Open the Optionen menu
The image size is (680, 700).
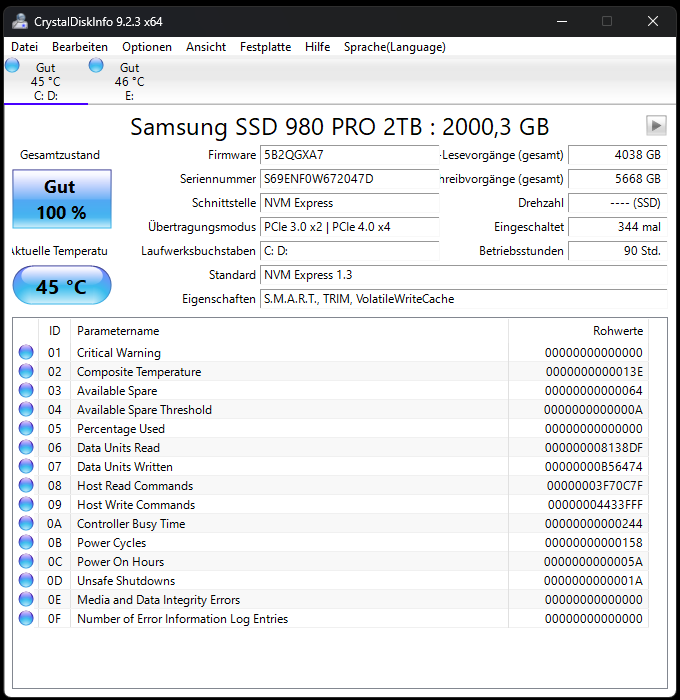147,47
